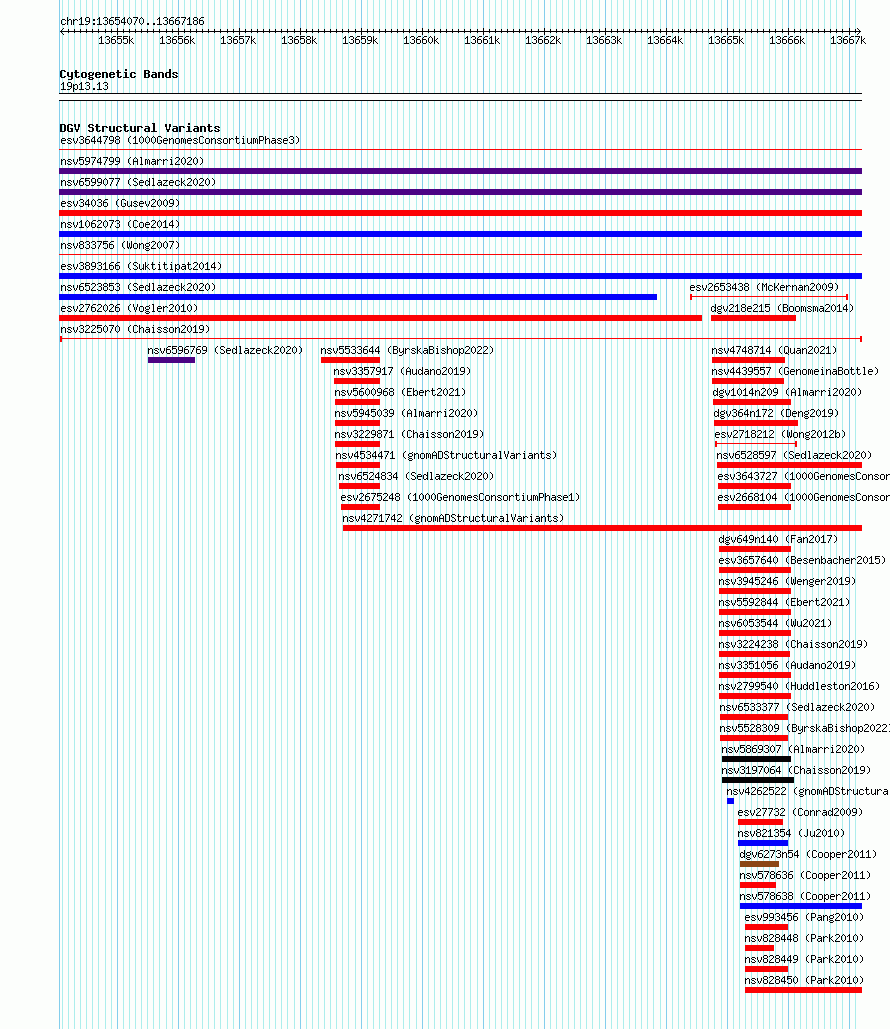Click dgv364n172 (Deng2019) label

coord(776,413)
